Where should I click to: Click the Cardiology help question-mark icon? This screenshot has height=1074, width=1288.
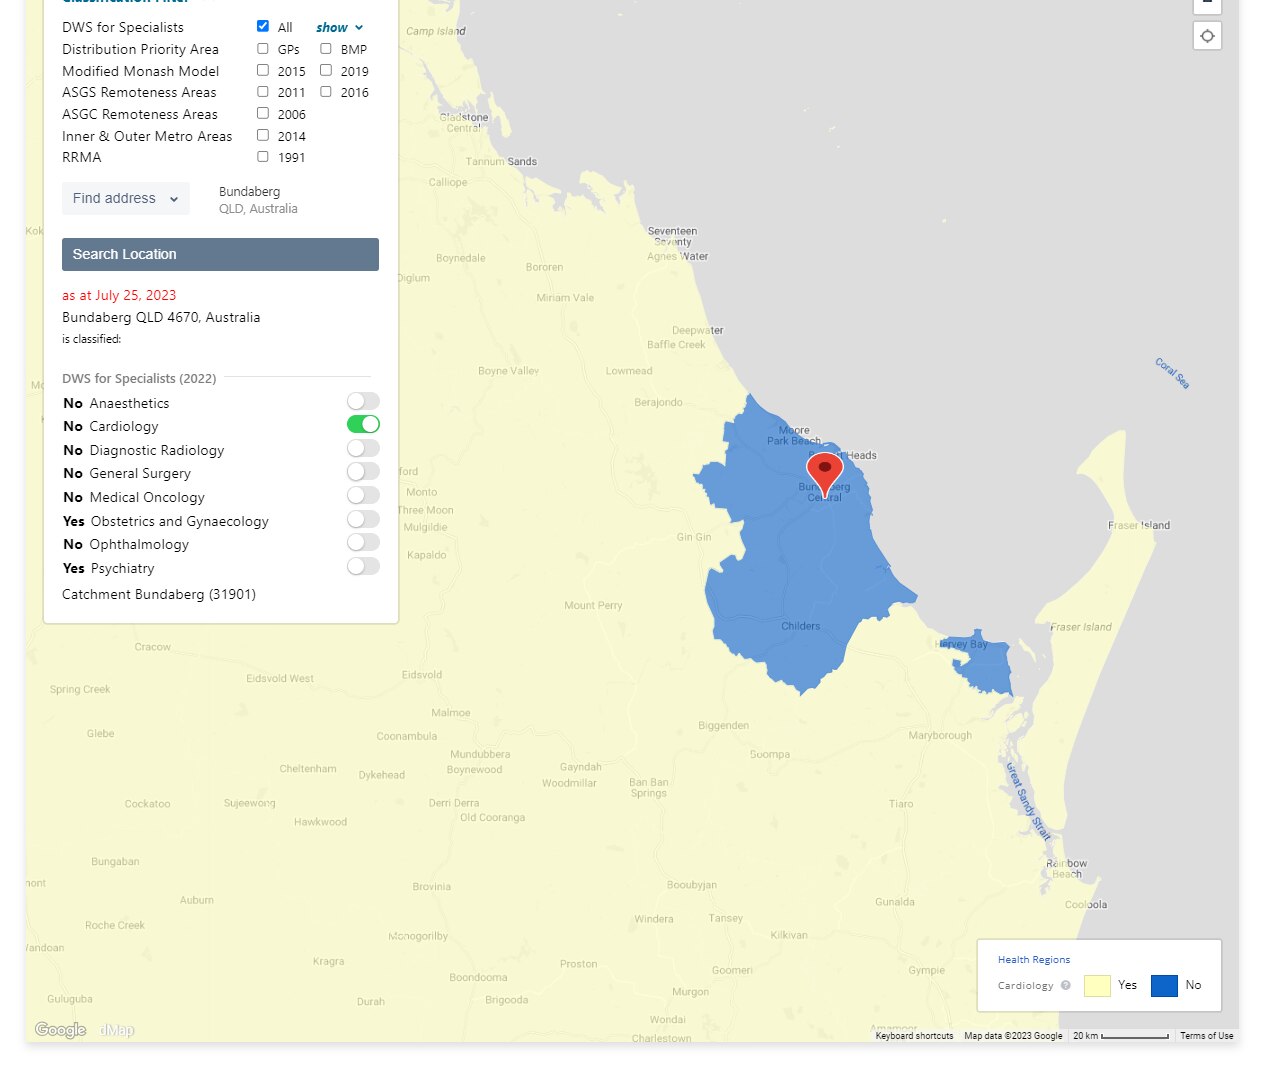(1065, 985)
